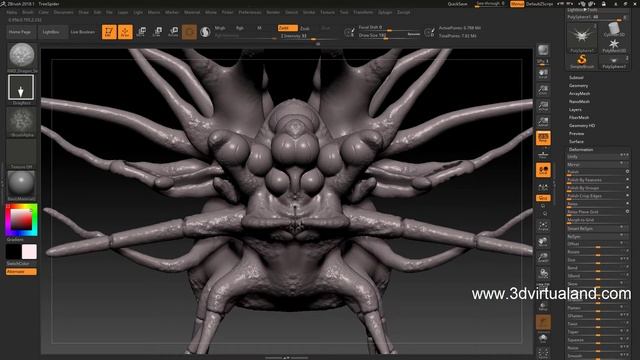Image resolution: width=640 pixels, height=360 pixels.
Task: Enable Zsub mode
Action: click(304, 28)
